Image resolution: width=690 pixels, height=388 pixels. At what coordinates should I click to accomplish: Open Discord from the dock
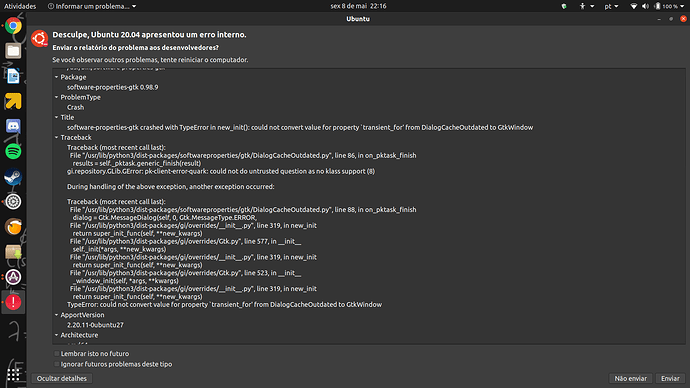point(13,126)
